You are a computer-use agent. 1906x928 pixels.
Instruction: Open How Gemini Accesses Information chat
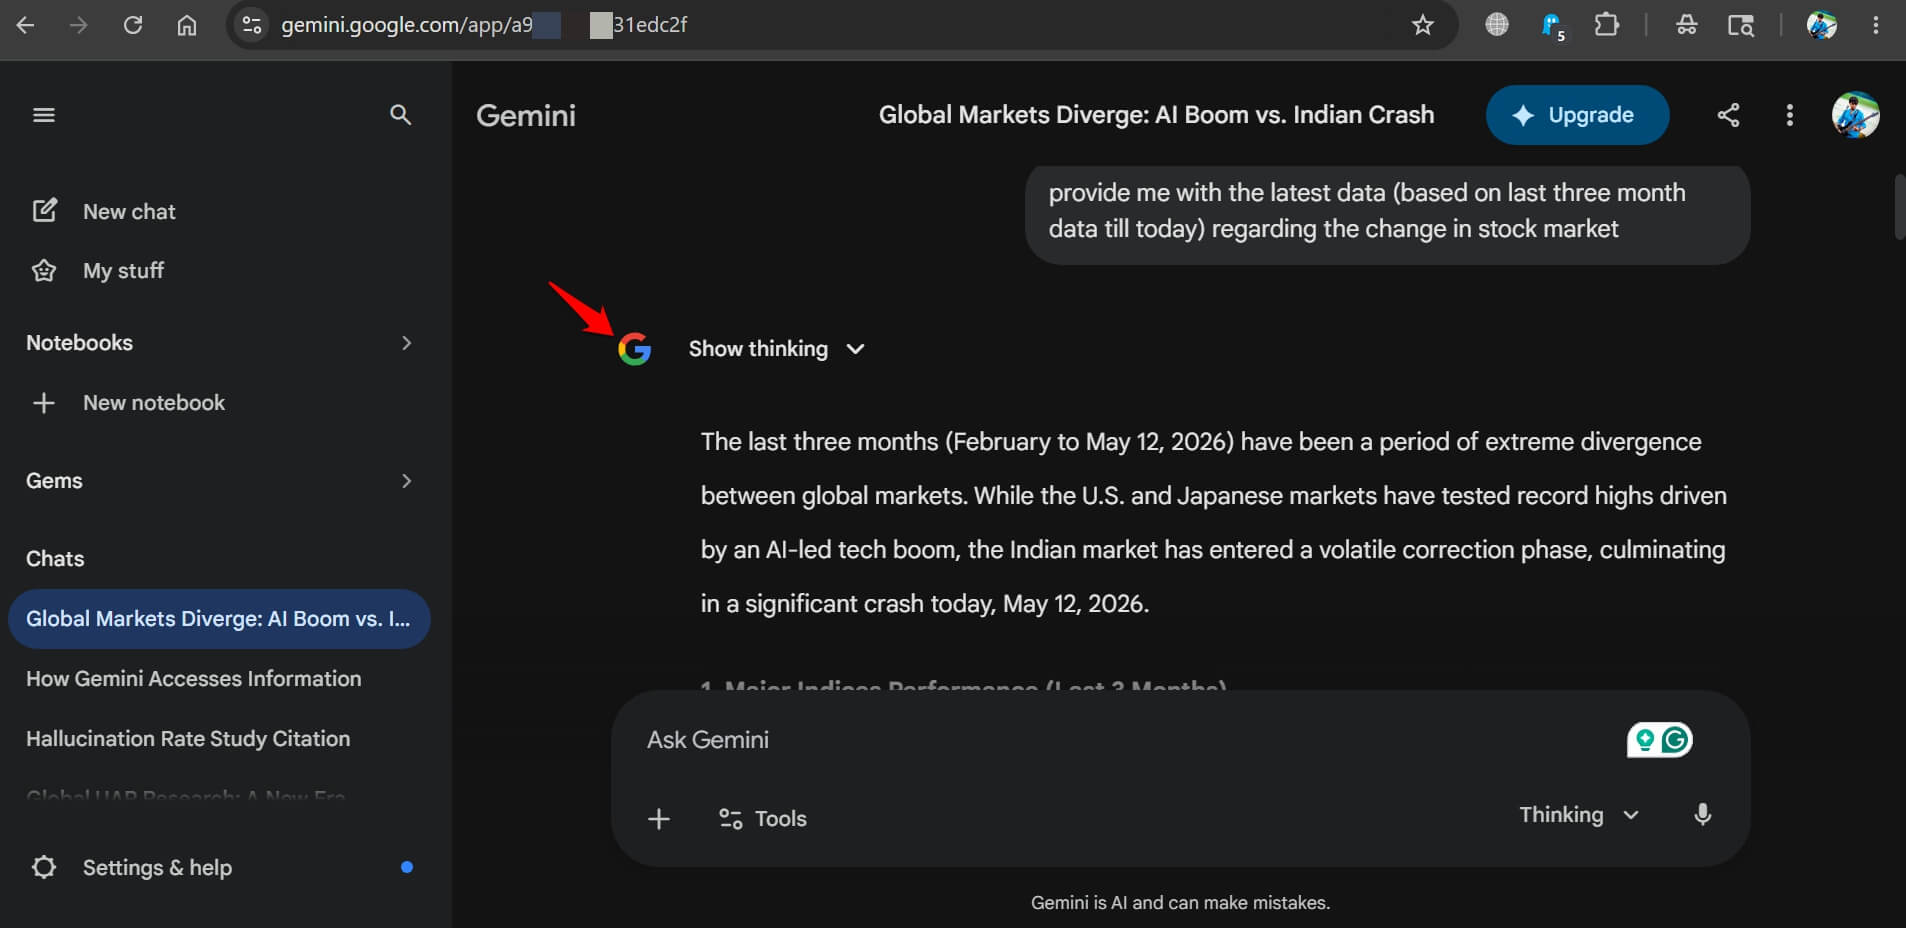[x=194, y=679]
